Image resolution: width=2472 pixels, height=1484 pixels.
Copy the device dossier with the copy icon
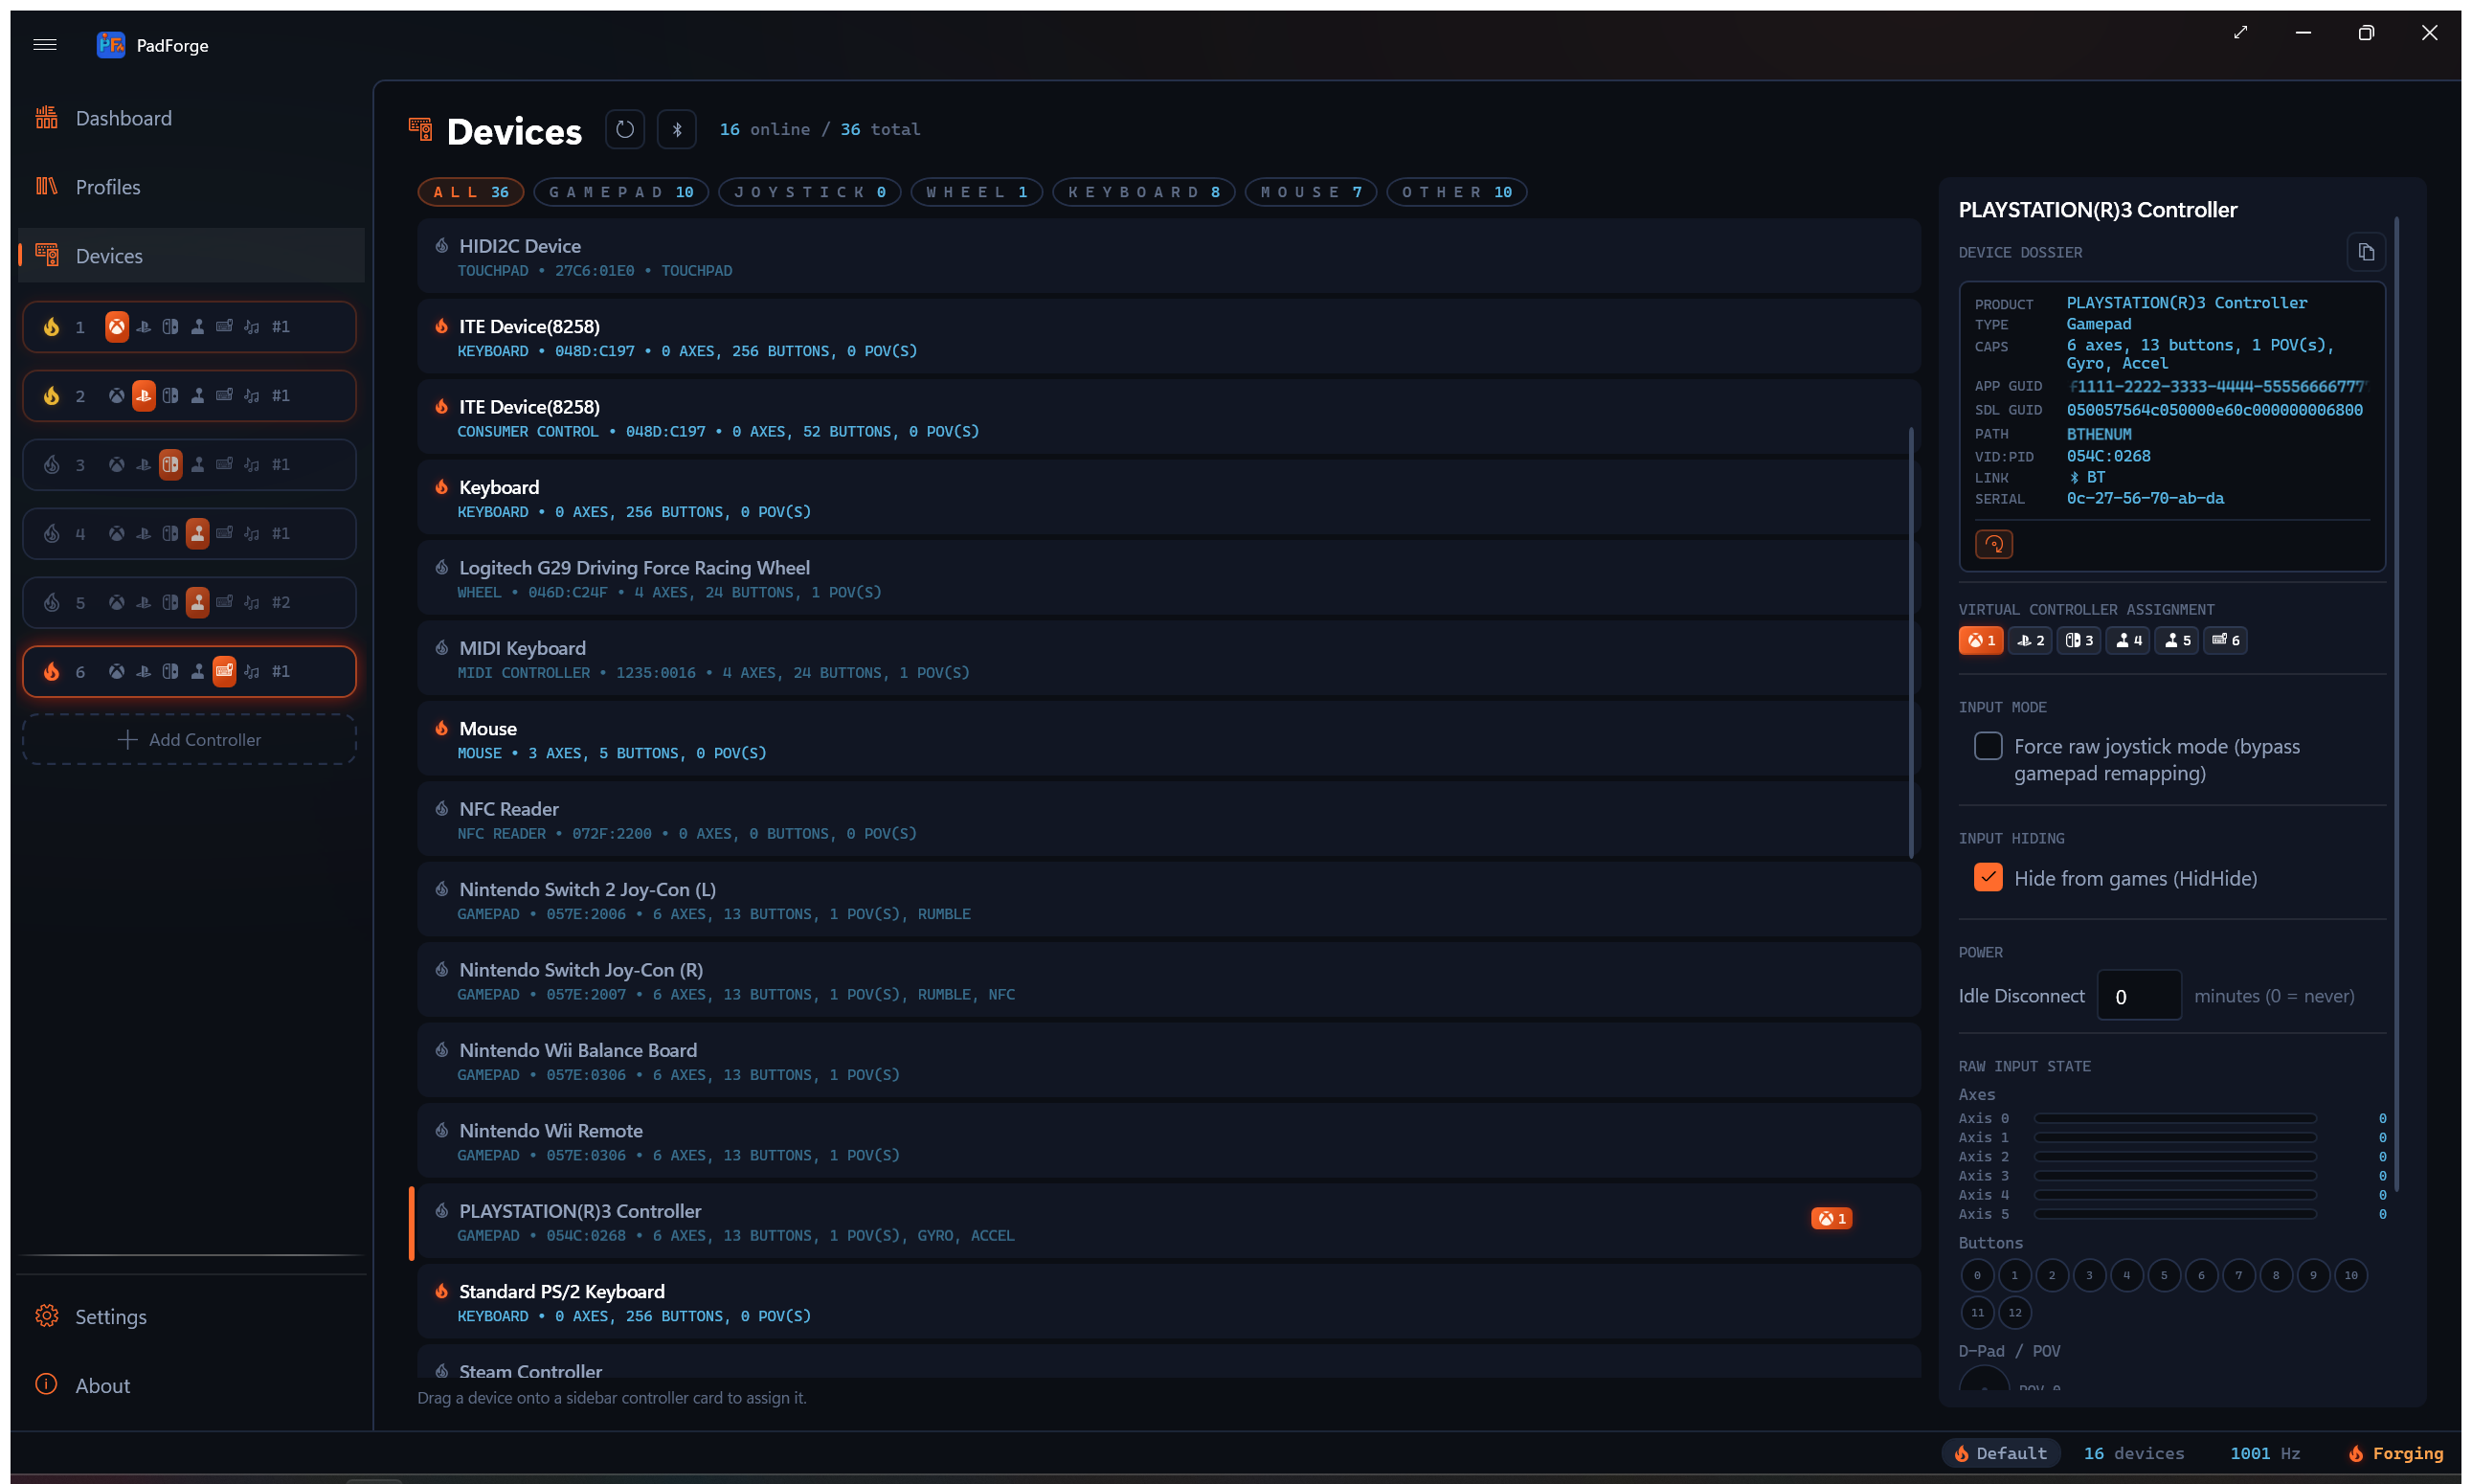pos(2366,252)
